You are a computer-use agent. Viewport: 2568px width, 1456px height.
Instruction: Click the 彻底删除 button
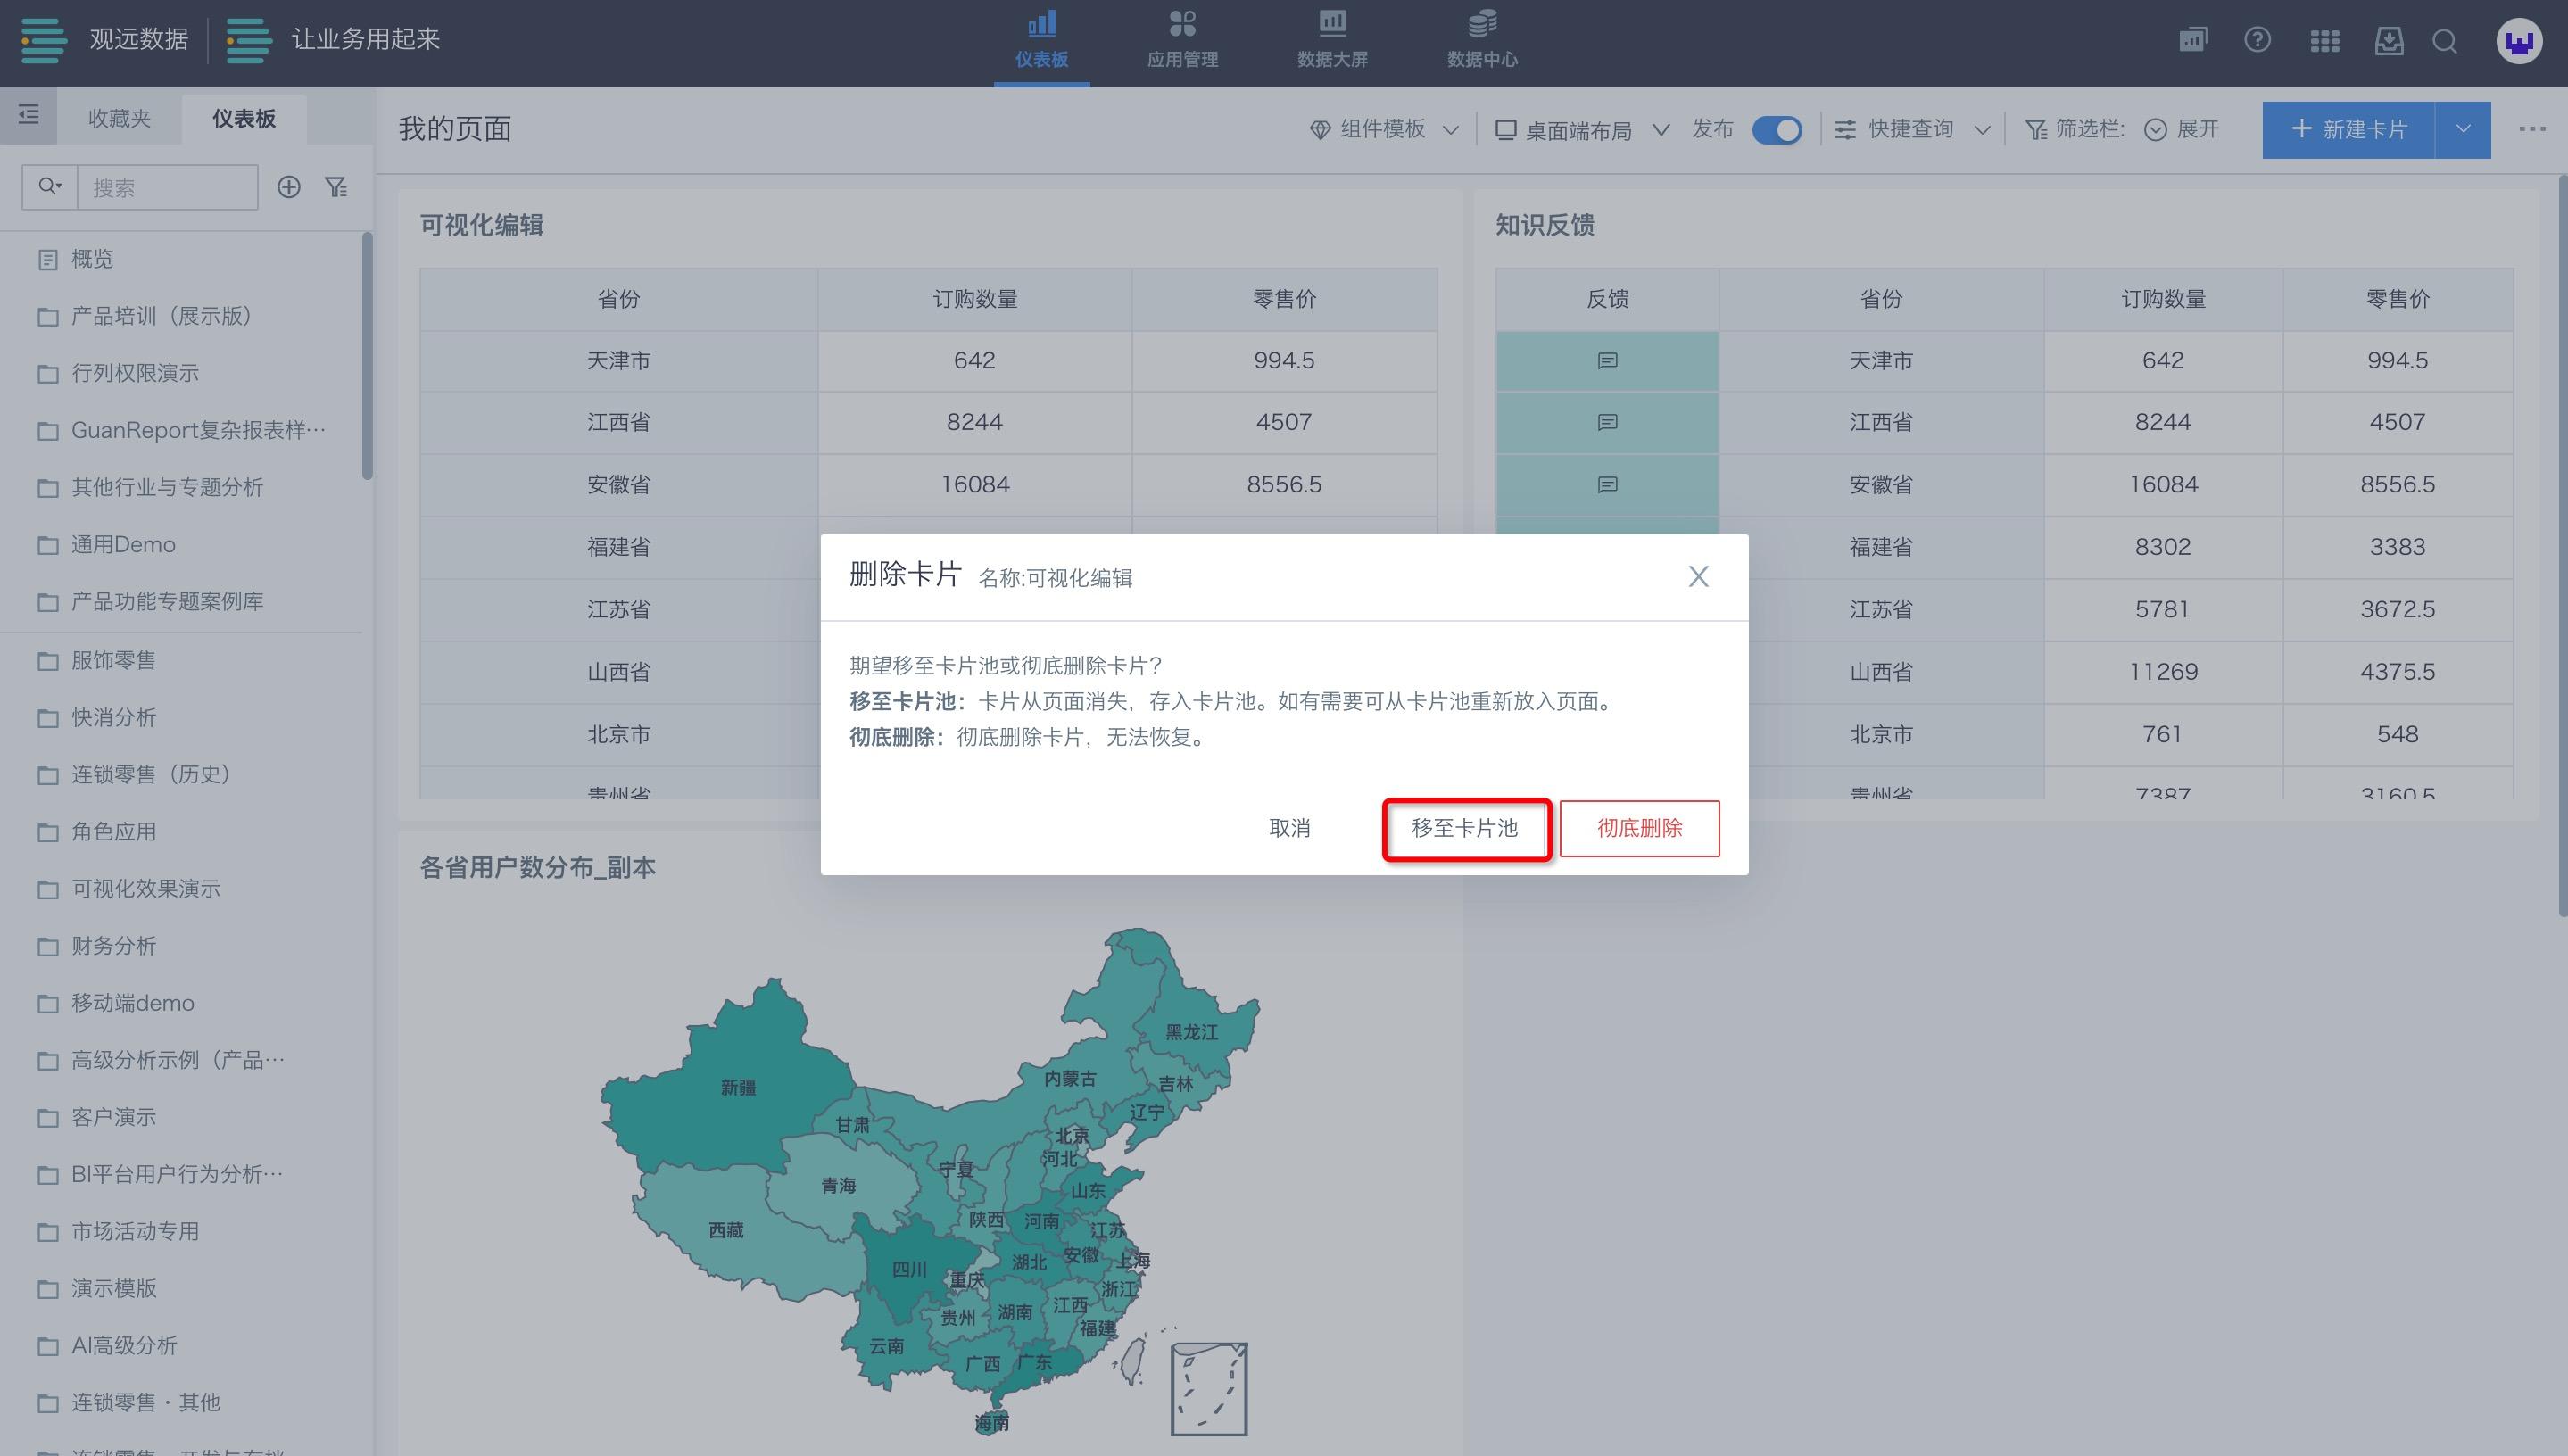pos(1639,828)
